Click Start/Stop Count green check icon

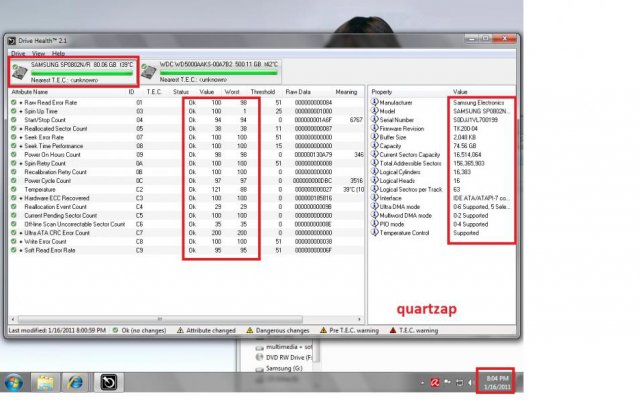[x=14, y=120]
